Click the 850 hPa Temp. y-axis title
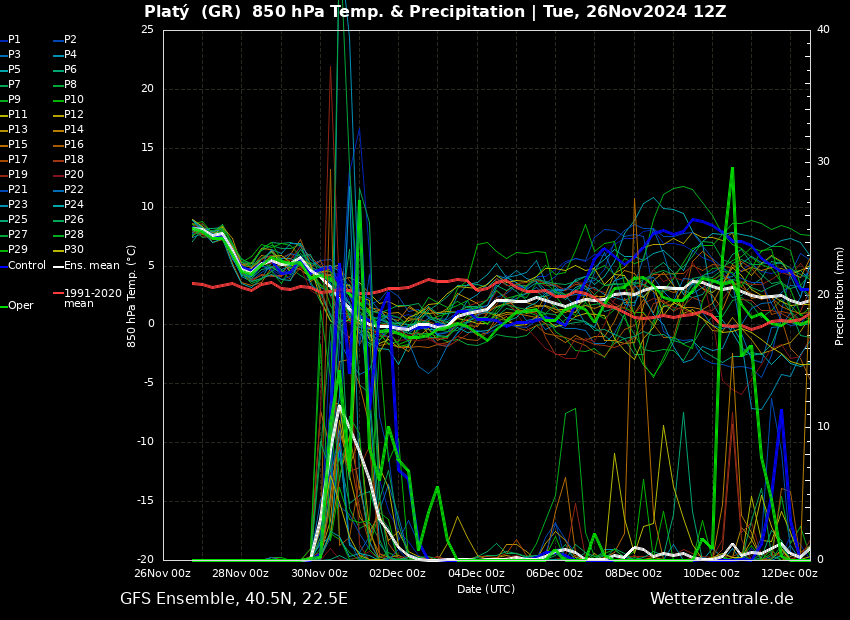The width and height of the screenshot is (850, 620). 132,295
